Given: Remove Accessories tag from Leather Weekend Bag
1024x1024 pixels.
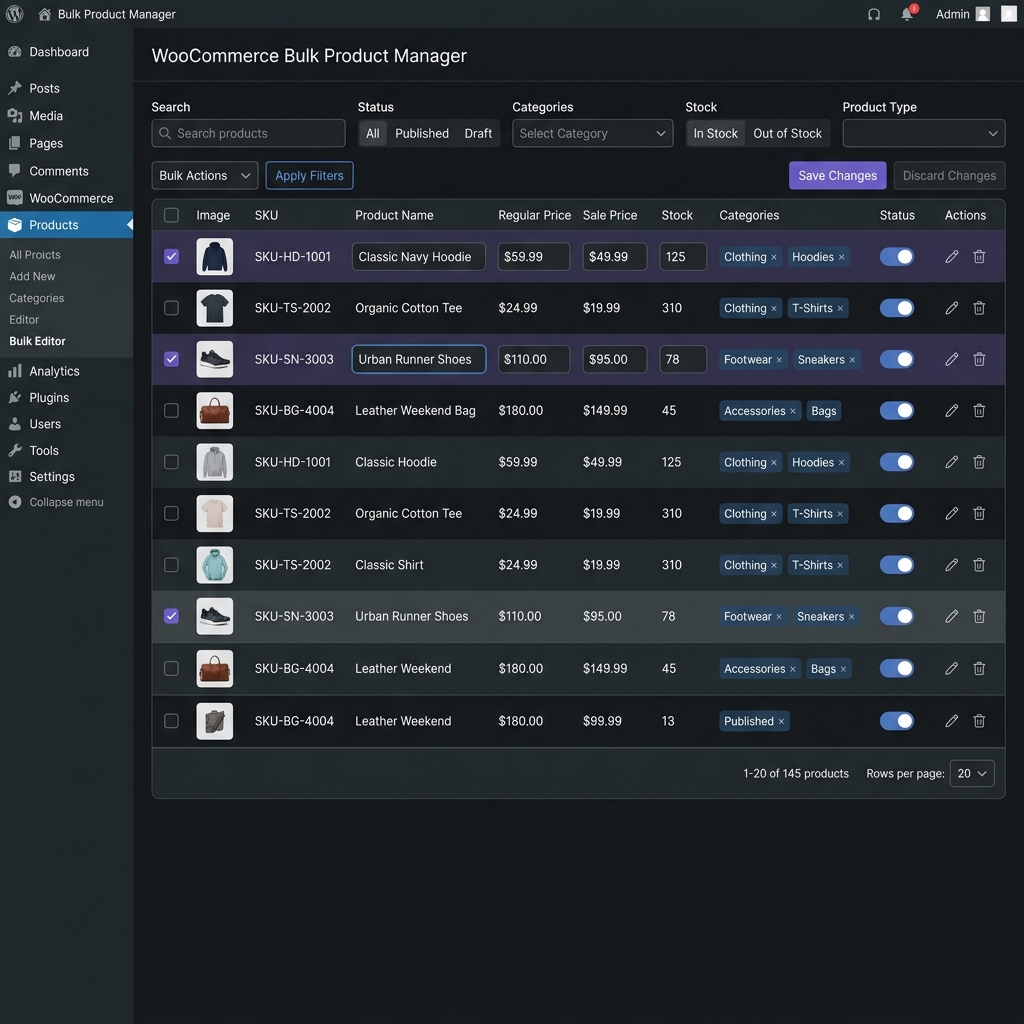Looking at the screenshot, I should pos(793,411).
